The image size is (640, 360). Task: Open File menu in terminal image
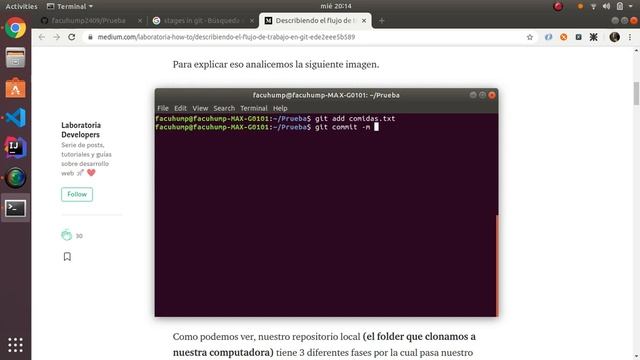[163, 108]
